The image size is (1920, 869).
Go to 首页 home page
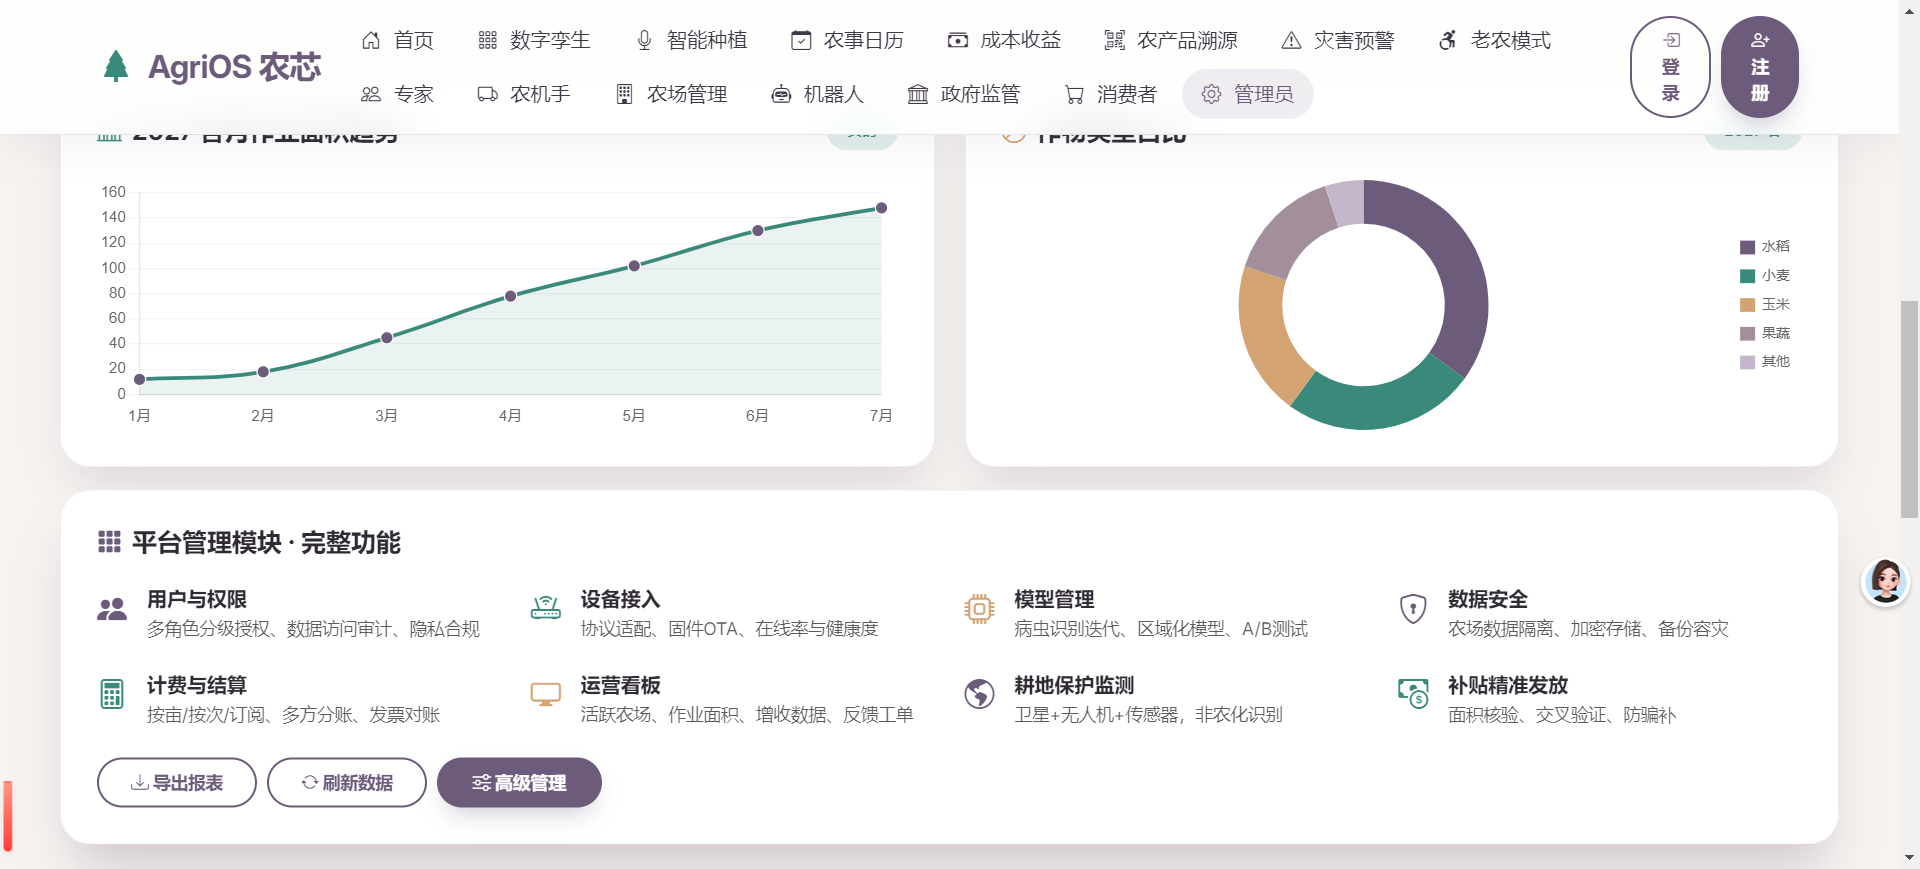(x=398, y=40)
